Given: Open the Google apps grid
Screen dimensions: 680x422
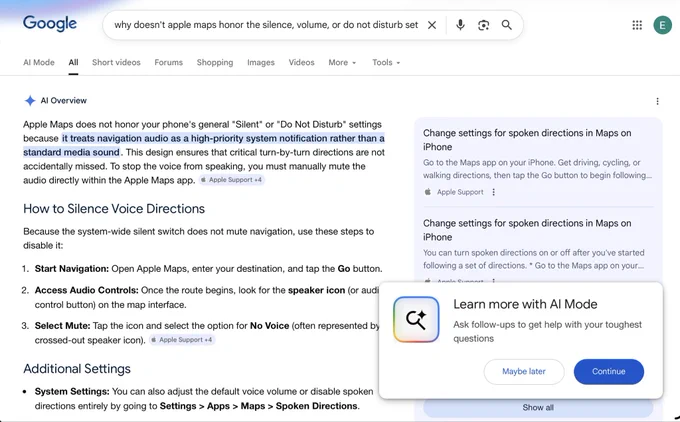Looking at the screenshot, I should coord(637,25).
